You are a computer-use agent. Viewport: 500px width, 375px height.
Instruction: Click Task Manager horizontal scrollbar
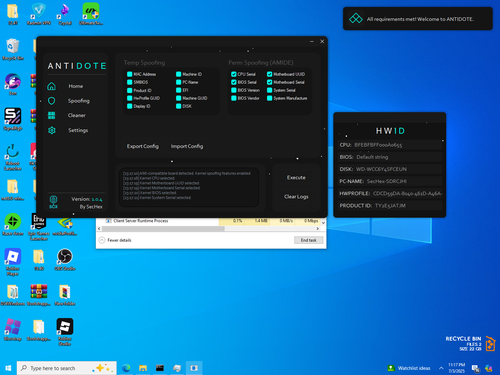[x=210, y=229]
